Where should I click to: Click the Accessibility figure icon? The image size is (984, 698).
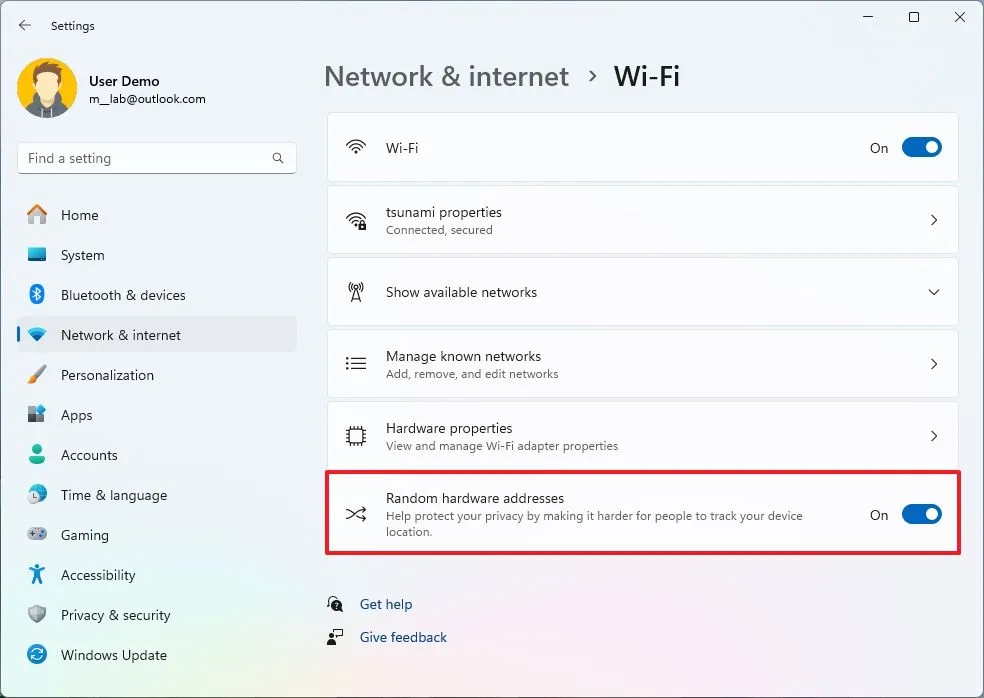[37, 575]
